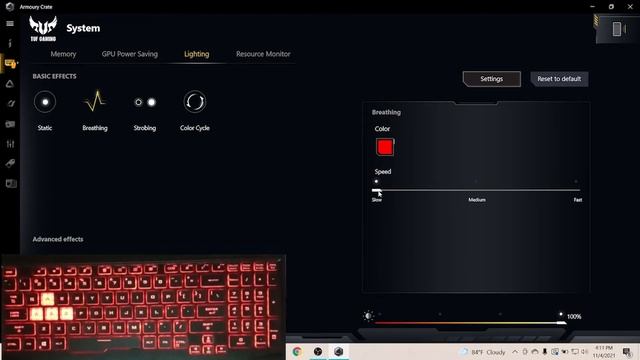Open Google Chrome from the taskbar
This screenshot has height=360, width=640.
297,351
